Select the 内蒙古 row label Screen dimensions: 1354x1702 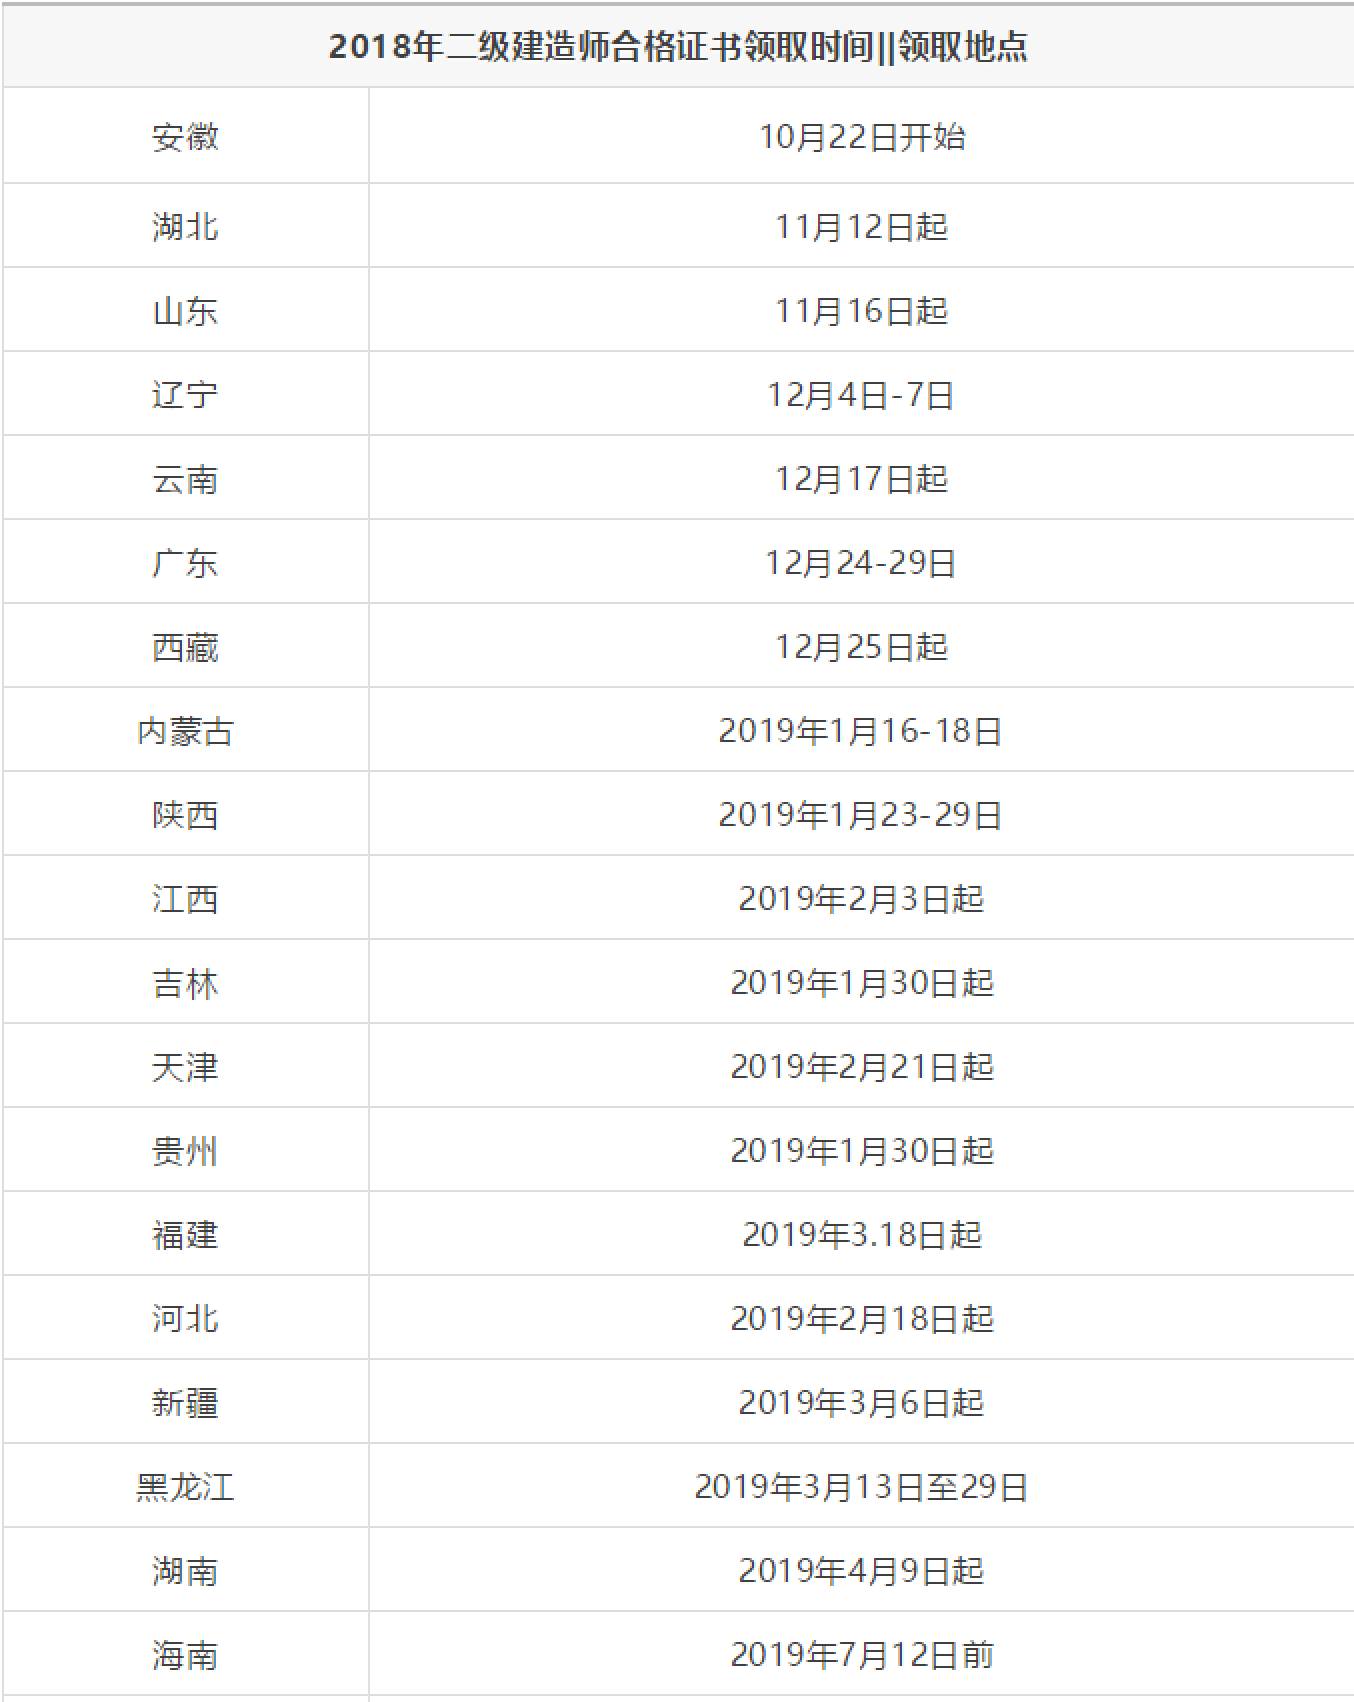pyautogui.click(x=185, y=730)
